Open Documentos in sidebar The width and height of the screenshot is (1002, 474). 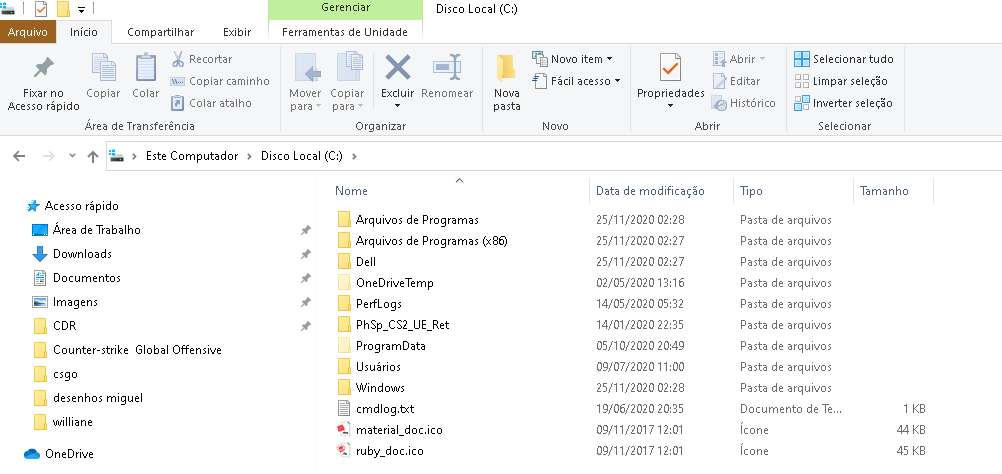[77, 278]
